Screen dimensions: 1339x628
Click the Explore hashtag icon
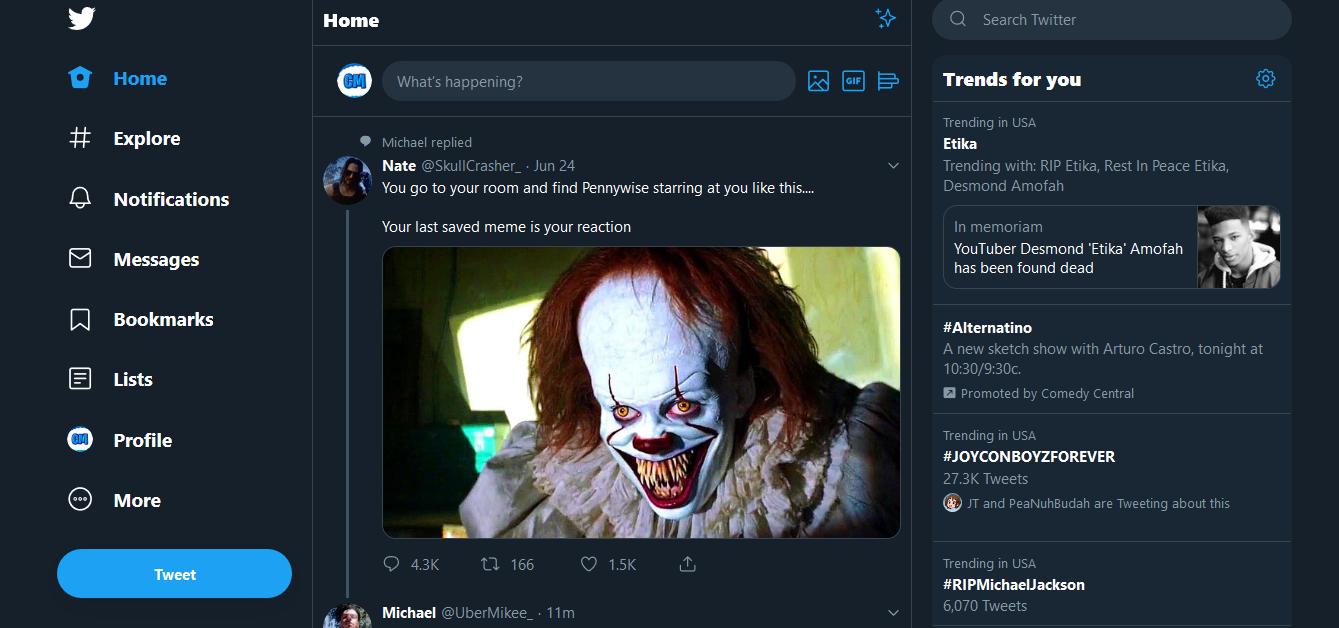click(x=80, y=138)
